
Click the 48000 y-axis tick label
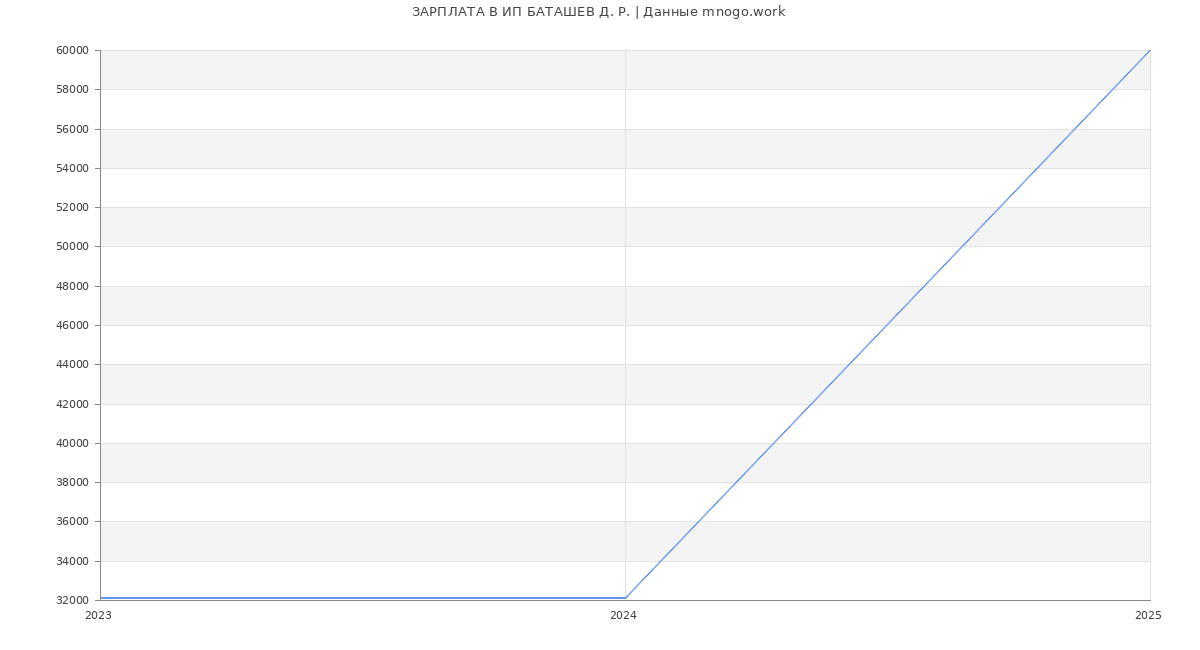pos(73,286)
